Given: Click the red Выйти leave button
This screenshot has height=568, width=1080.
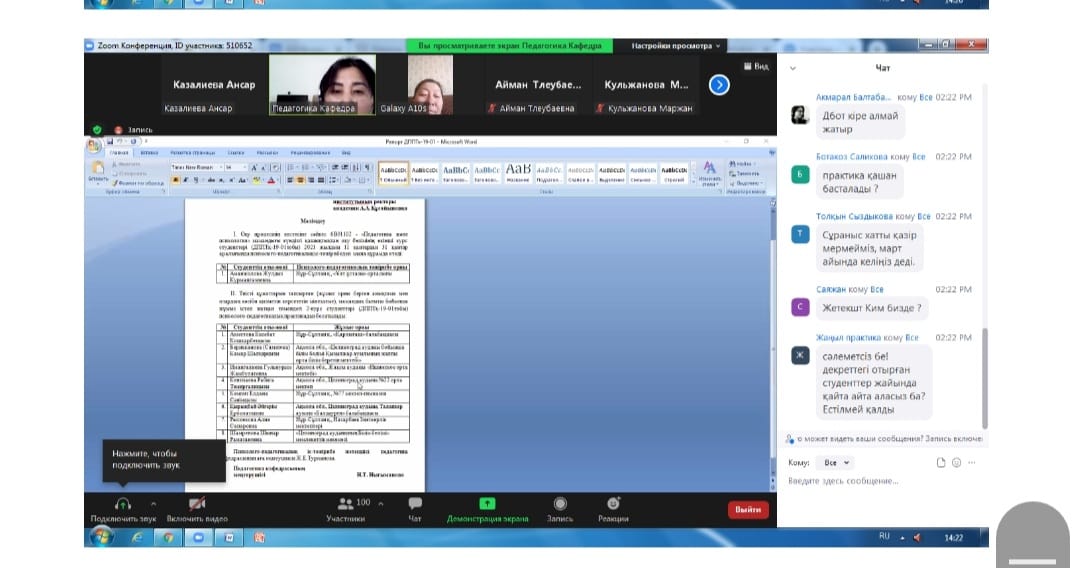Looking at the screenshot, I should (748, 509).
